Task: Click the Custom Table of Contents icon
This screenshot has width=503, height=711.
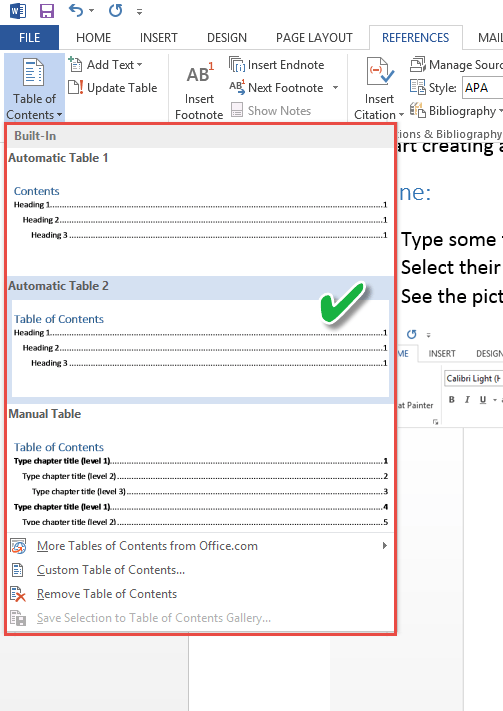Action: [18, 570]
